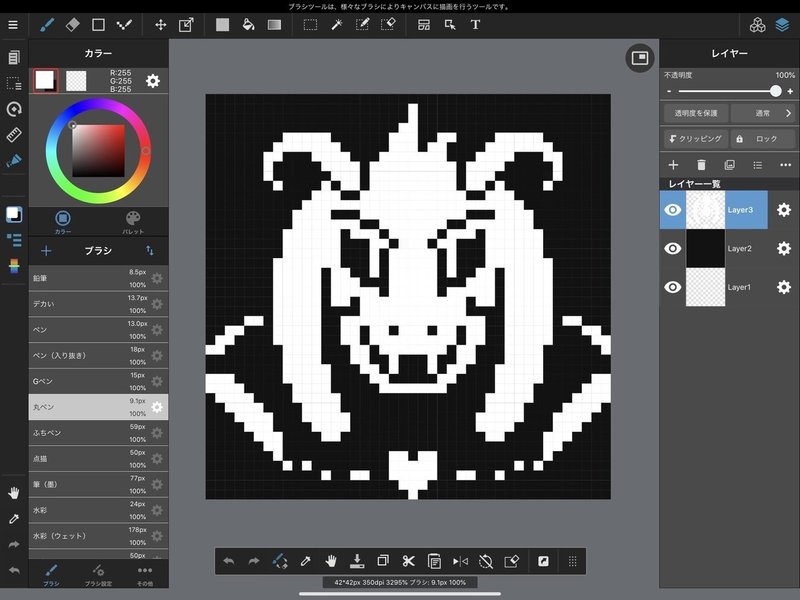Switch to the ブラシ設定 tab

pos(98,574)
